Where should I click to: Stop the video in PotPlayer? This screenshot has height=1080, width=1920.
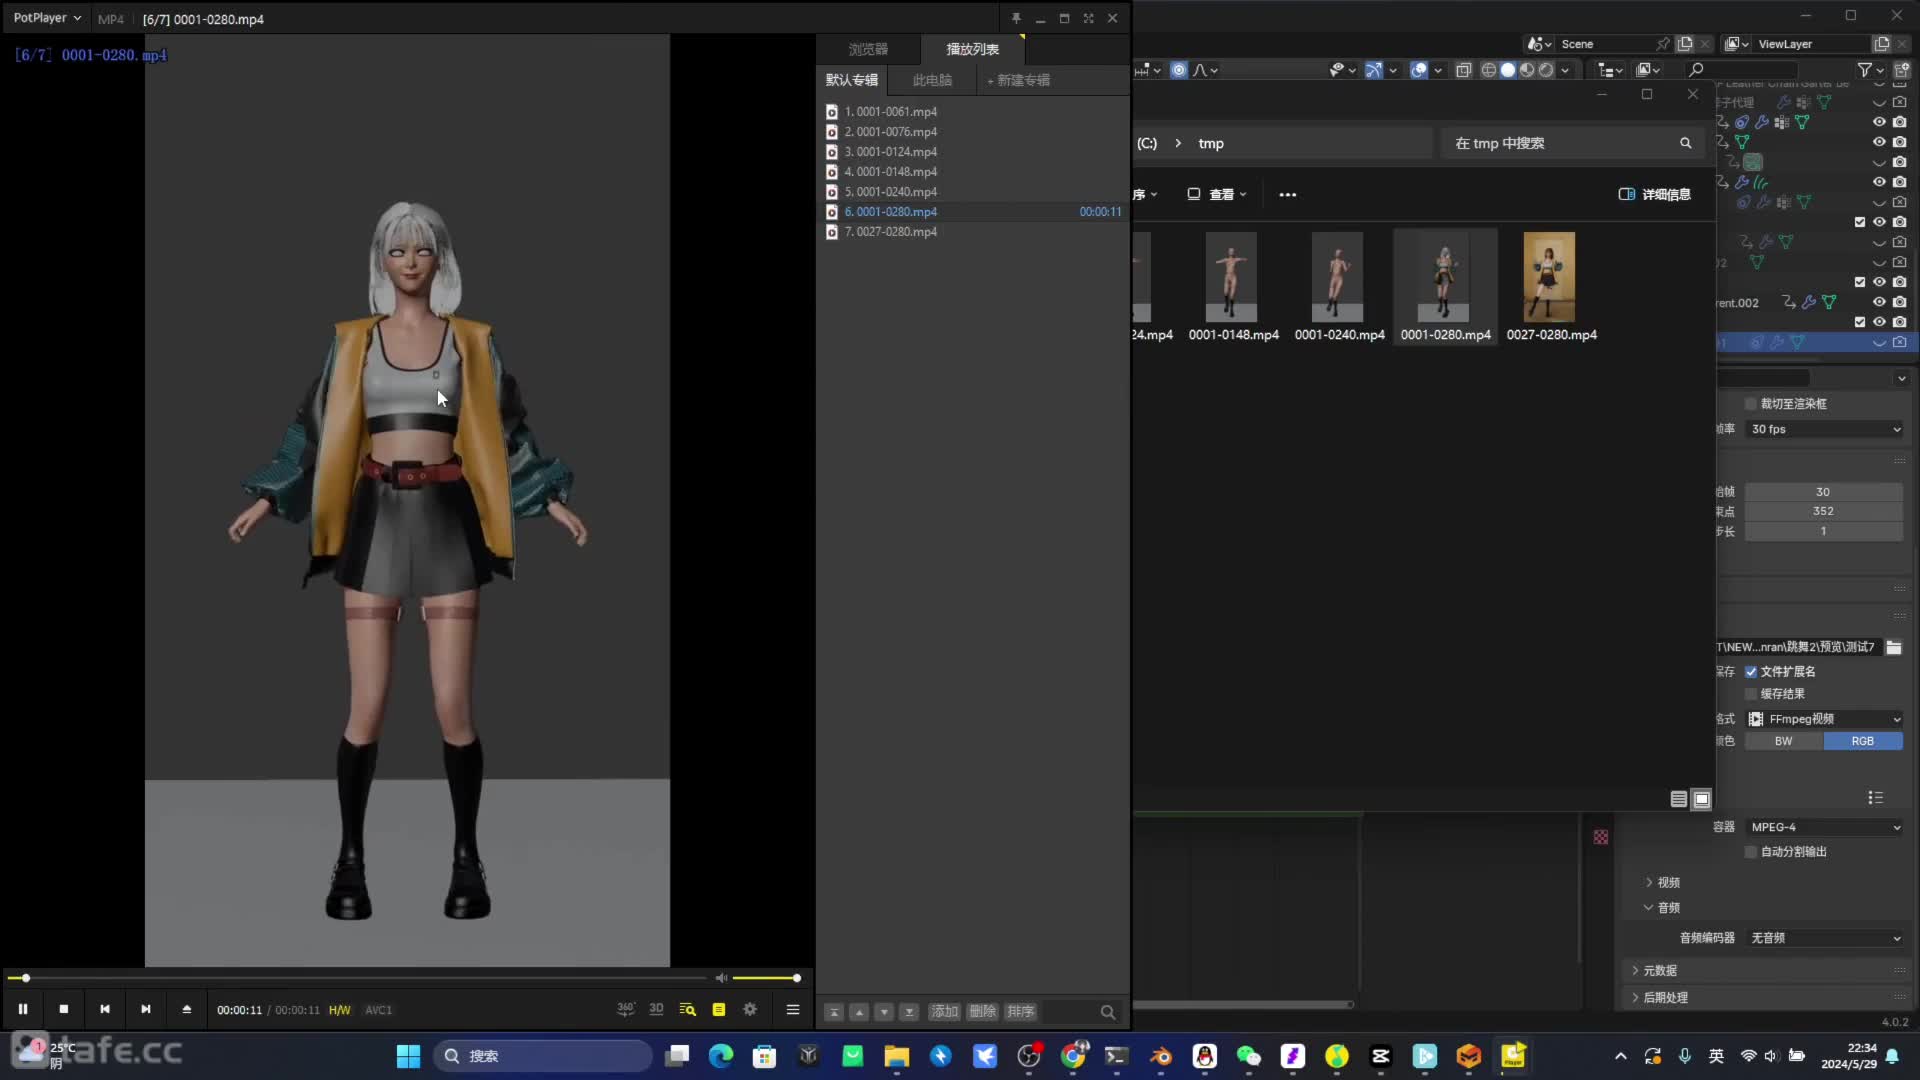64,1010
